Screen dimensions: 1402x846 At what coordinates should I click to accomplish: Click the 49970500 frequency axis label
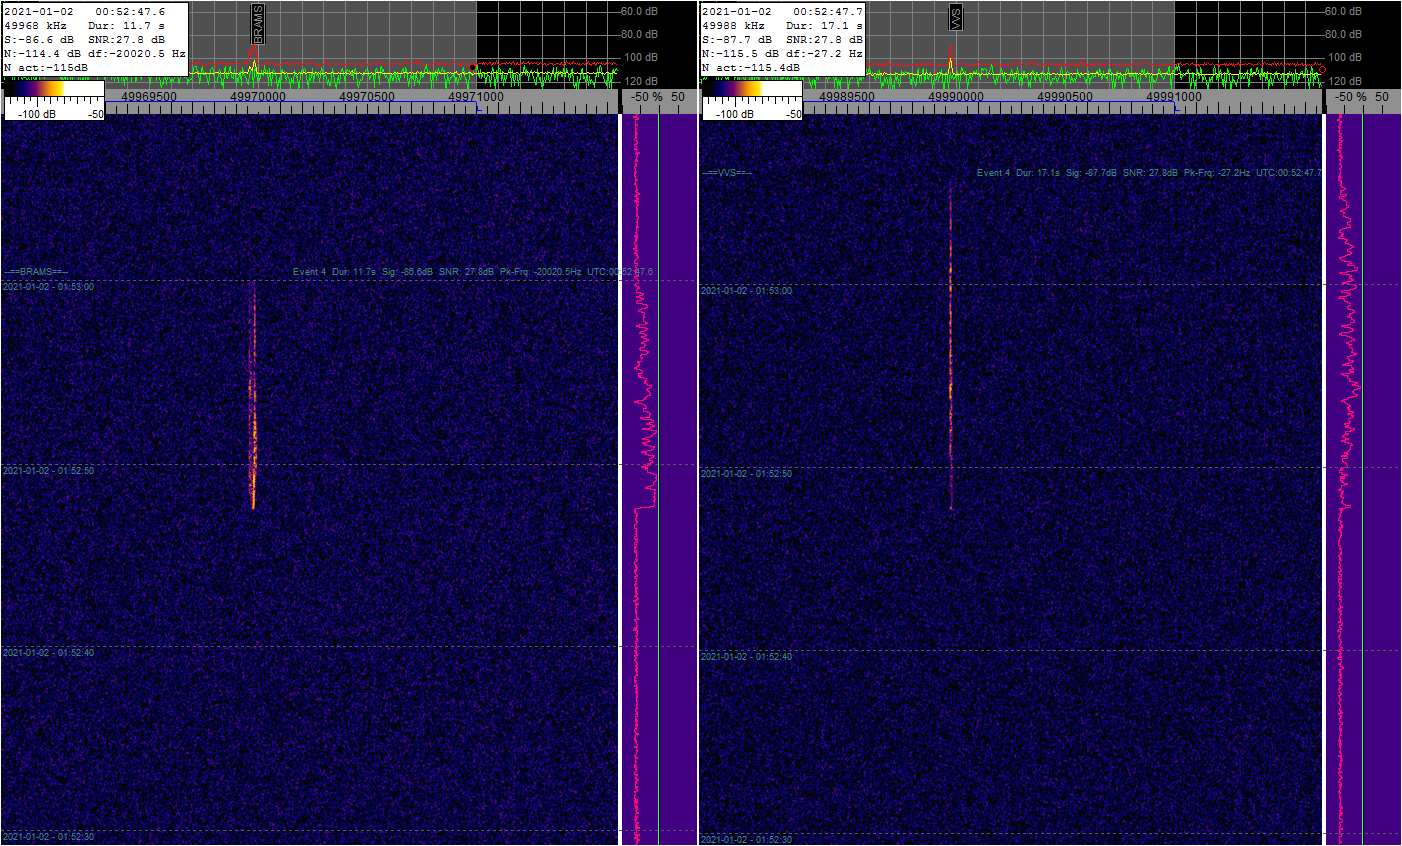tap(366, 97)
